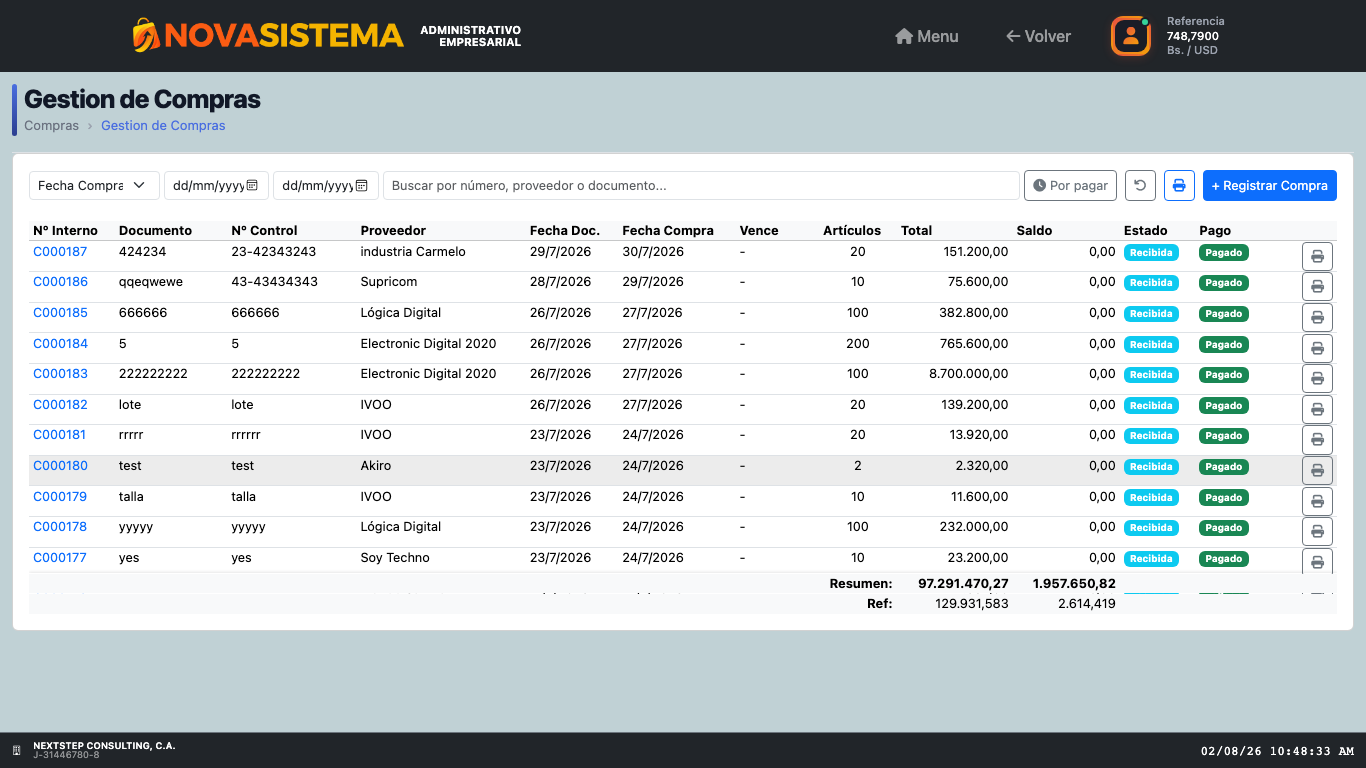
Task: Click NEXTSTEP CONSULTING, C.A. in footer
Action: (104, 746)
